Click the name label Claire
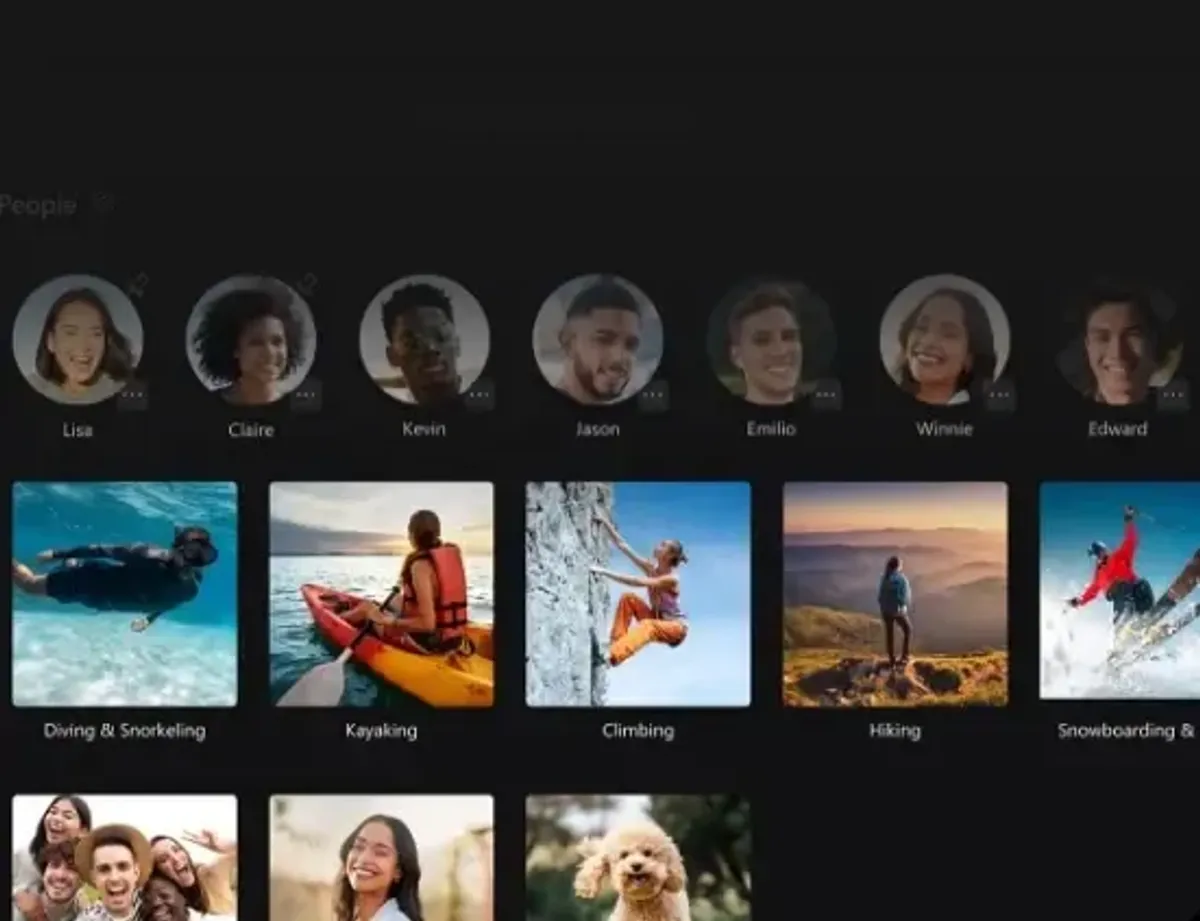 pyautogui.click(x=251, y=430)
